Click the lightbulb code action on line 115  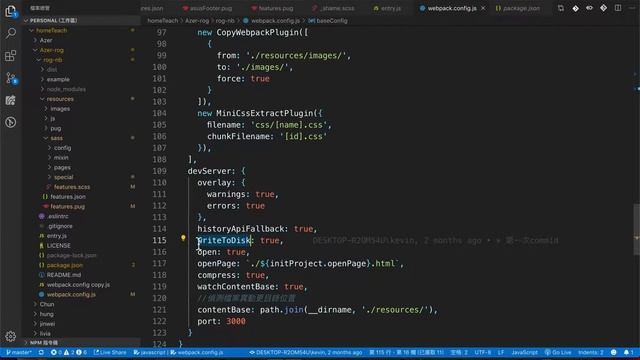pyautogui.click(x=183, y=238)
